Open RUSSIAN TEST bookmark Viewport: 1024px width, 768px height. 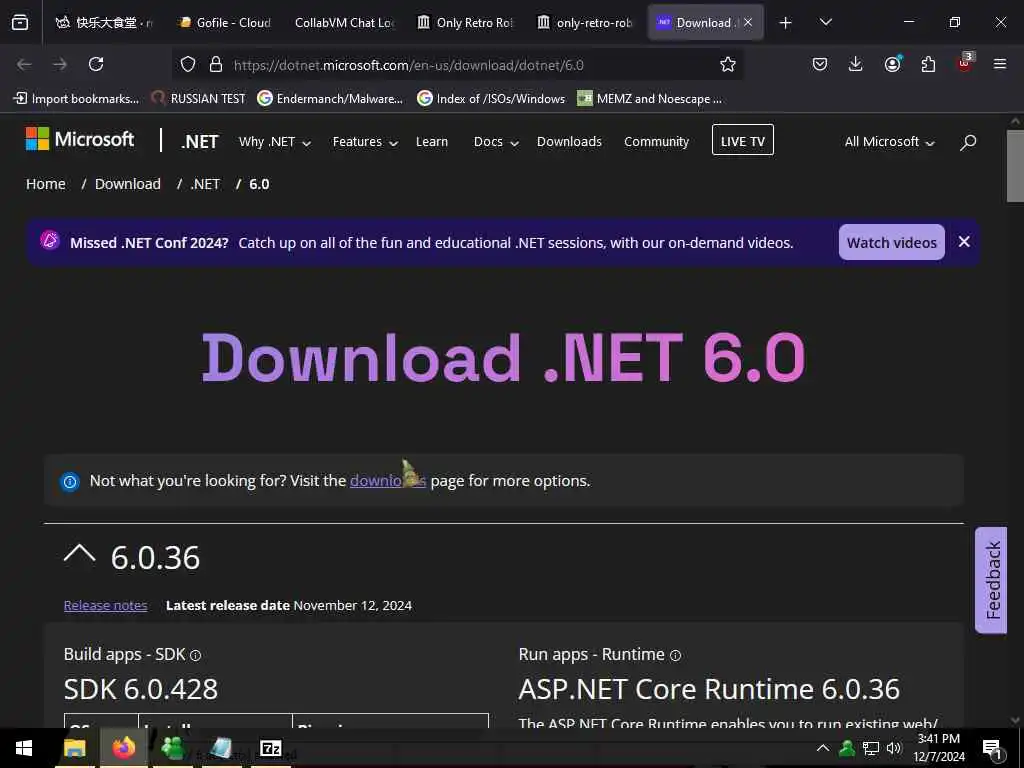point(198,99)
